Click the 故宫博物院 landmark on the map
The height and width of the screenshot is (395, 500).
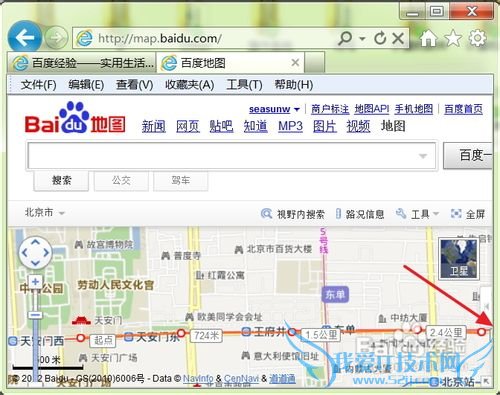[x=104, y=245]
